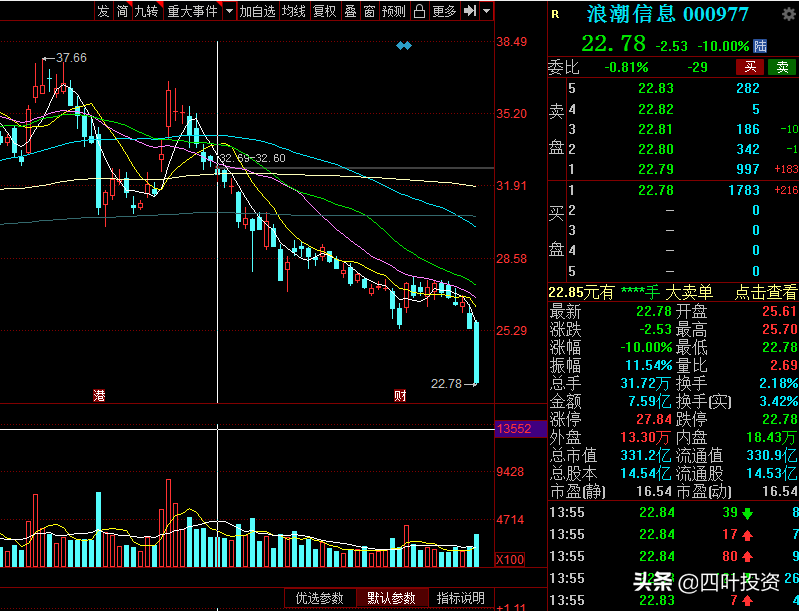
Task: Toggle 复权 price adjustment
Action: pyautogui.click(x=325, y=11)
